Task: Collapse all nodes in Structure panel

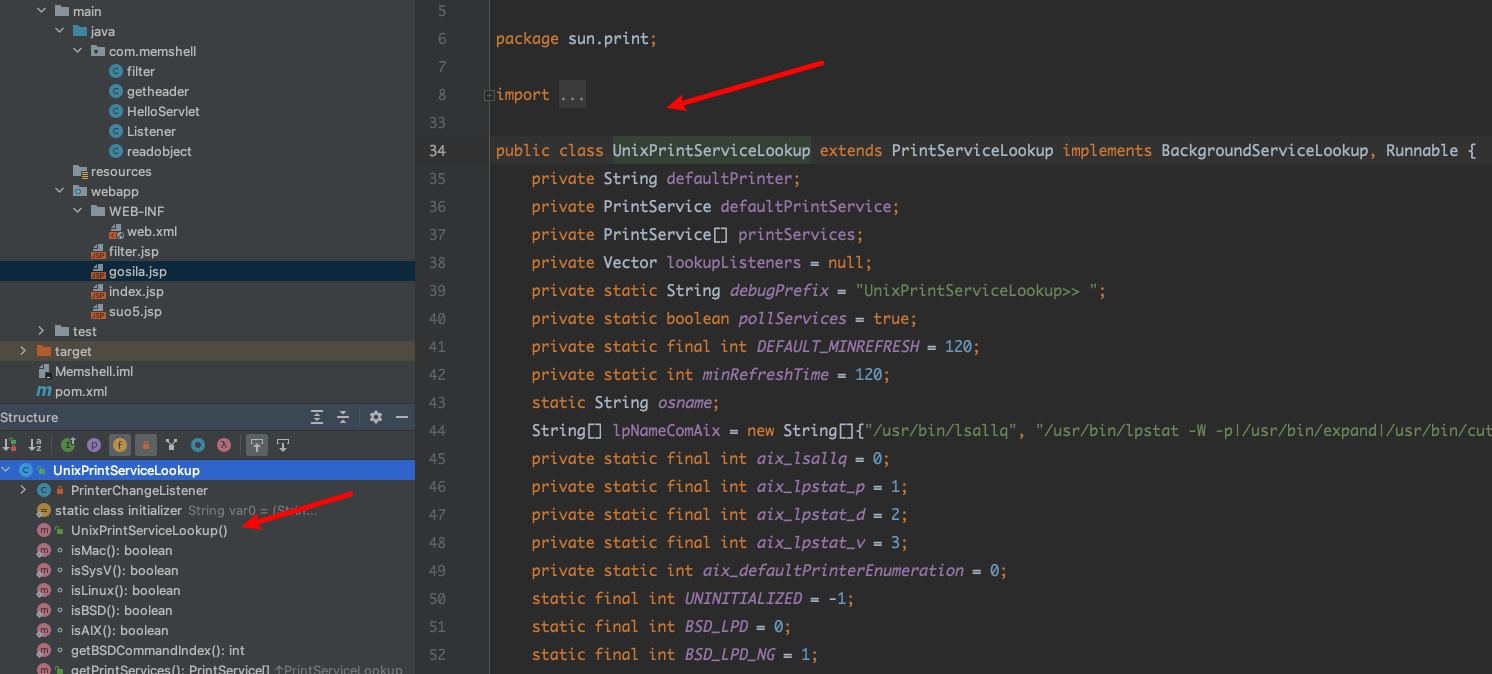Action: click(343, 417)
